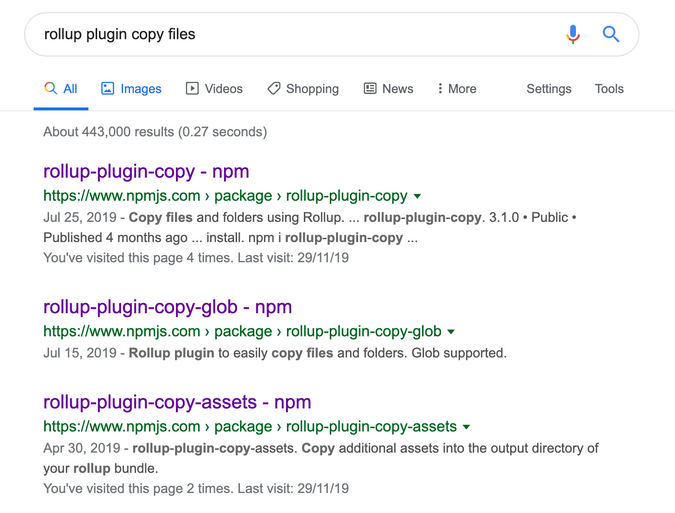The image size is (675, 513).
Task: Expand dropdown arrow after rollup-plugin-copy URL
Action: coord(417,196)
